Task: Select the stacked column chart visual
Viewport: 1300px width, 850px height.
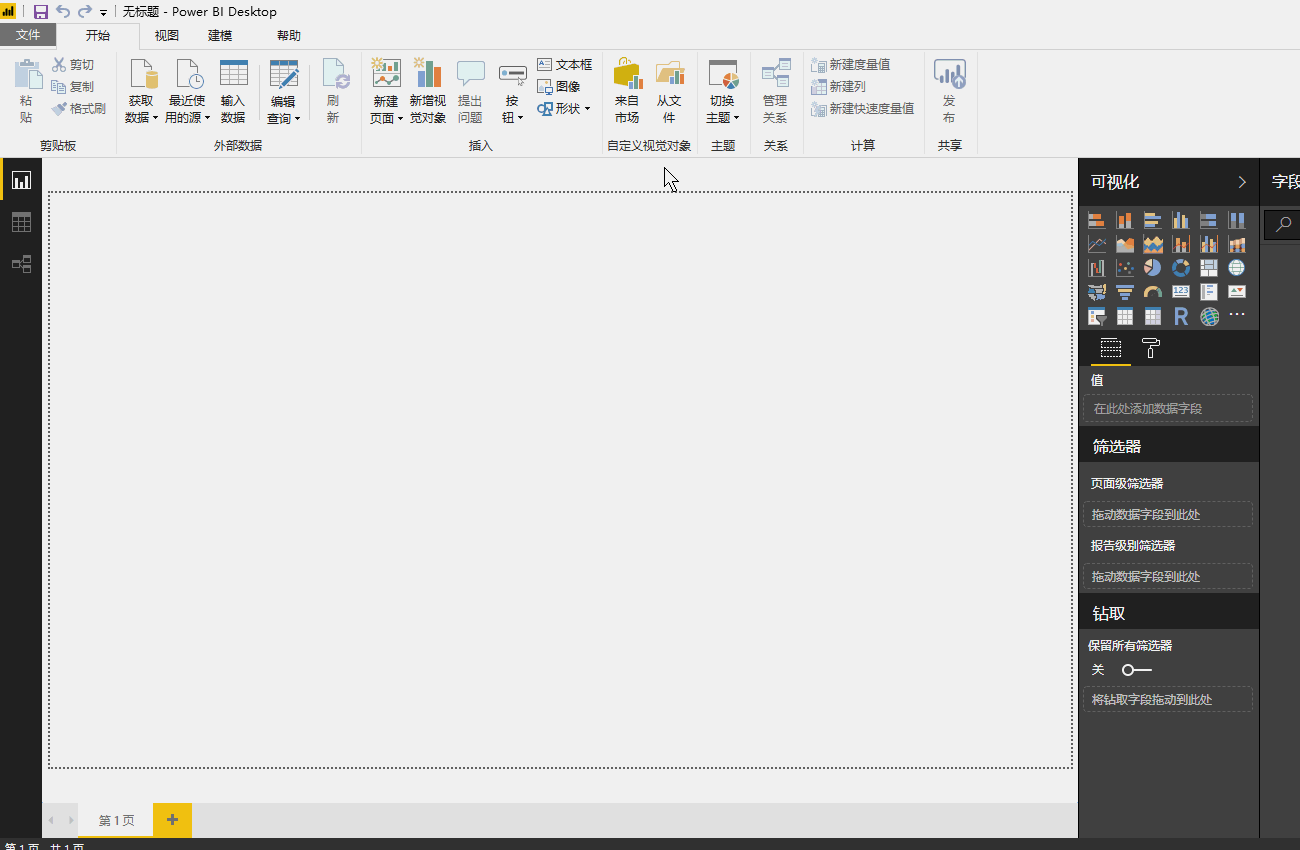Action: tap(1125, 220)
